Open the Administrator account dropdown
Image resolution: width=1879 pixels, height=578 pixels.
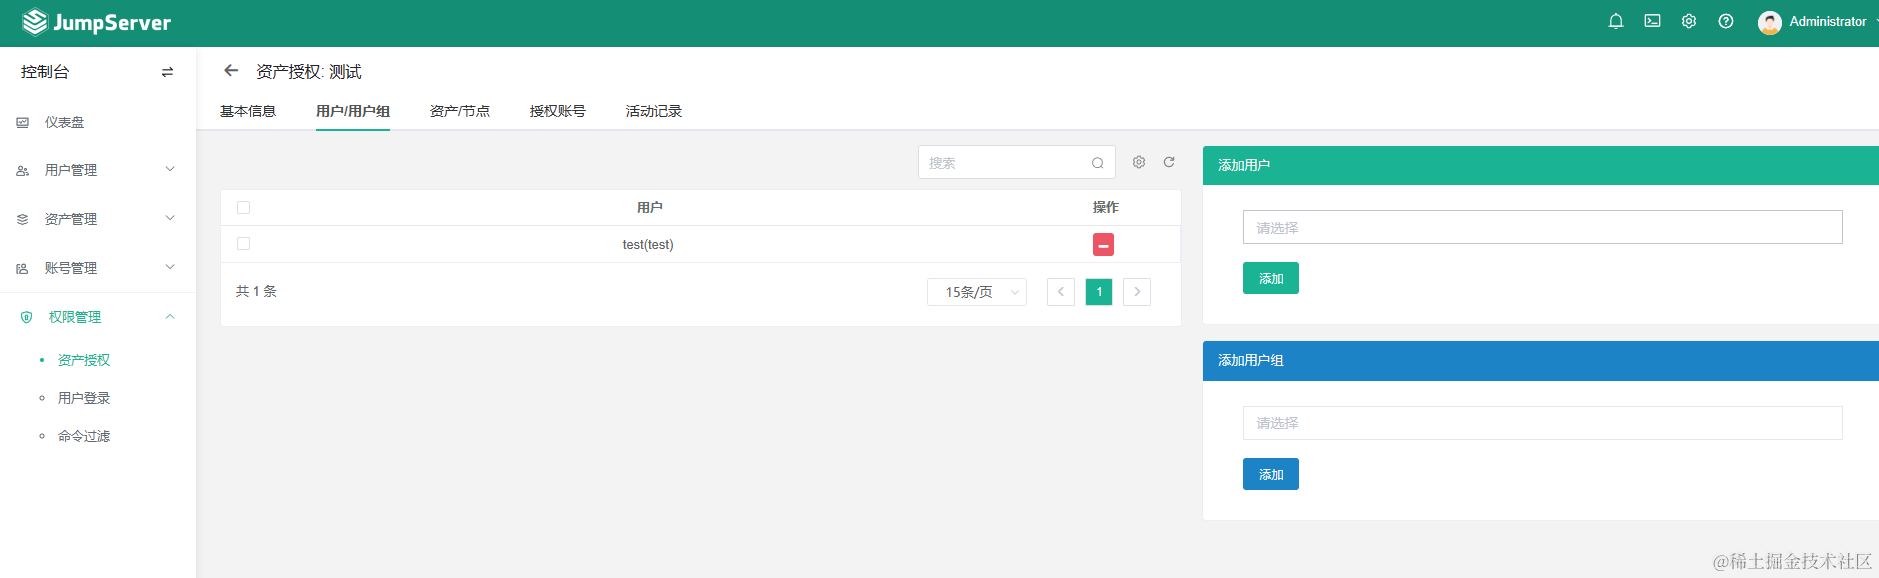[1827, 21]
